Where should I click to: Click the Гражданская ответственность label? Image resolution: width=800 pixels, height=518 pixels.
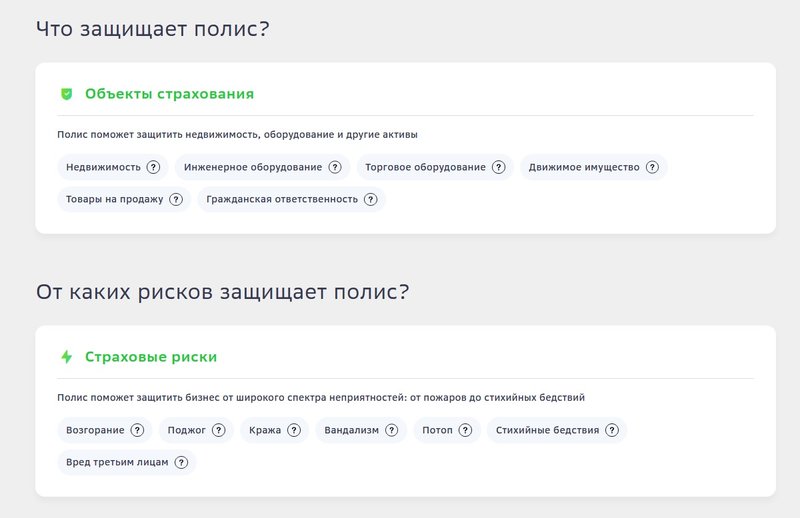(x=282, y=199)
